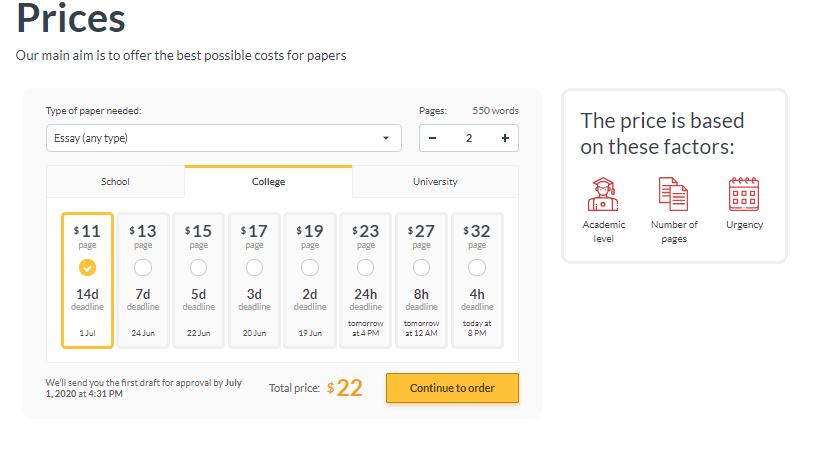The height and width of the screenshot is (458, 839).
Task: Click 'The price is based on these factors' heading
Action: [x=662, y=134]
